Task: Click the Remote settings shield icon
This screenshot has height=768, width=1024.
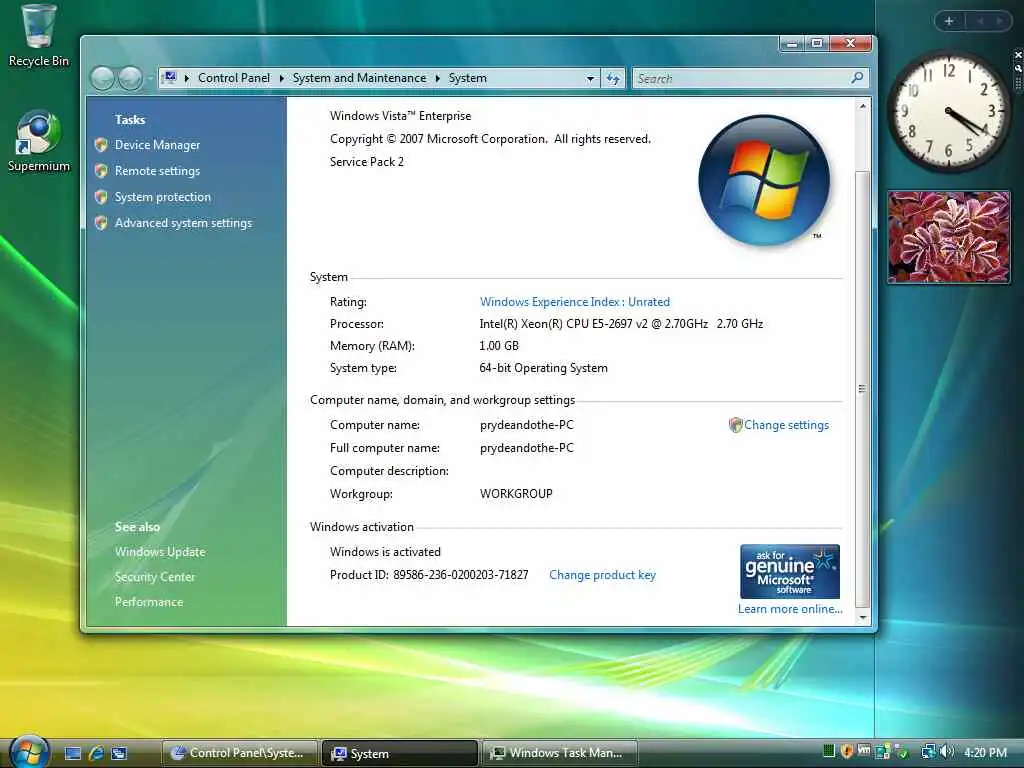Action: pyautogui.click(x=101, y=171)
